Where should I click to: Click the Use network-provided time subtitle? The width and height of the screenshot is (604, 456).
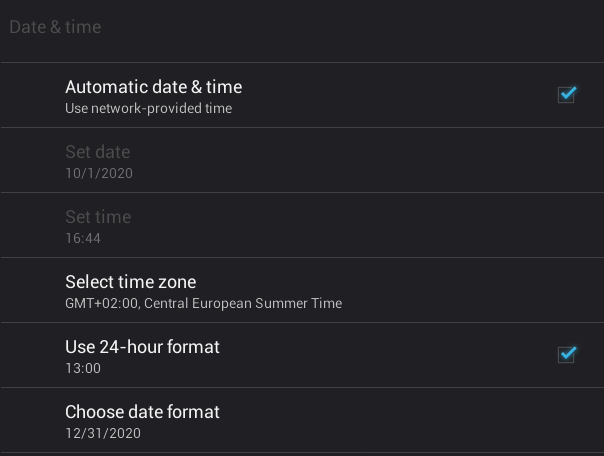[148, 108]
